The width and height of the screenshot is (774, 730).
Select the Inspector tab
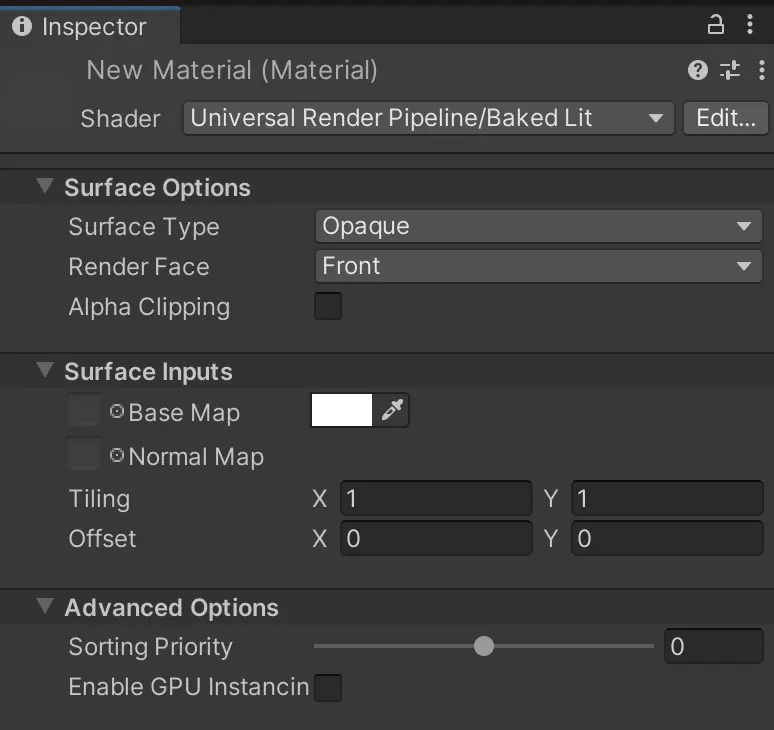pyautogui.click(x=90, y=26)
